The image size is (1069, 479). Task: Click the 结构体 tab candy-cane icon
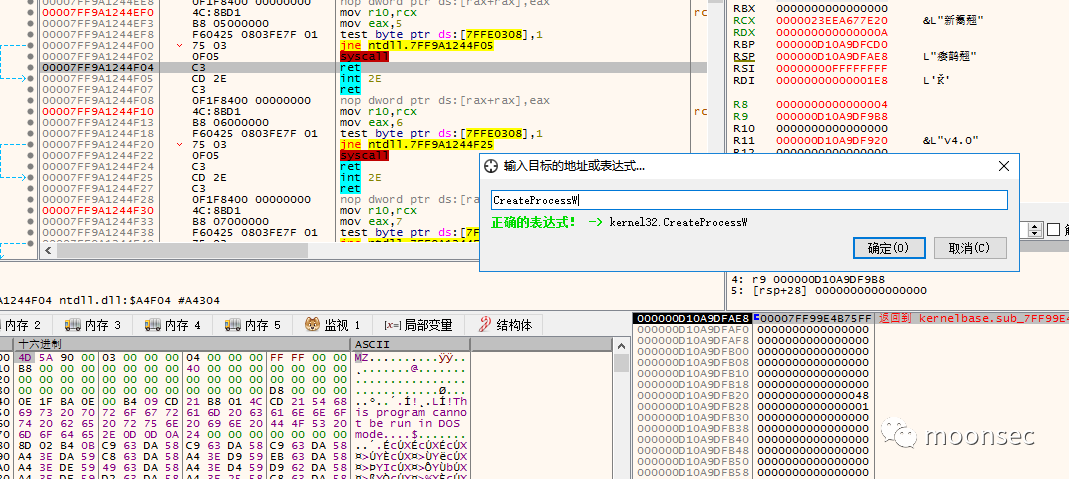[485, 324]
